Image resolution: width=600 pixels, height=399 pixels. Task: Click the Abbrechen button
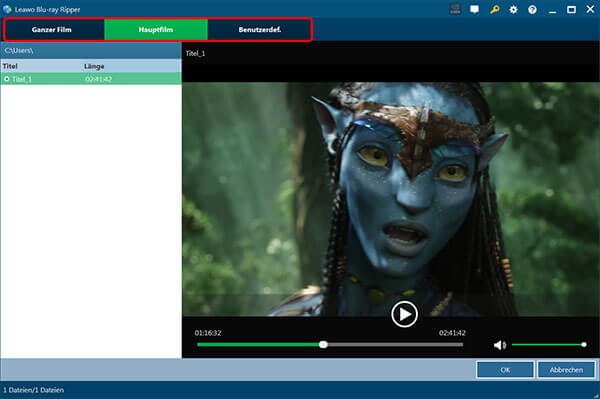[x=566, y=370]
